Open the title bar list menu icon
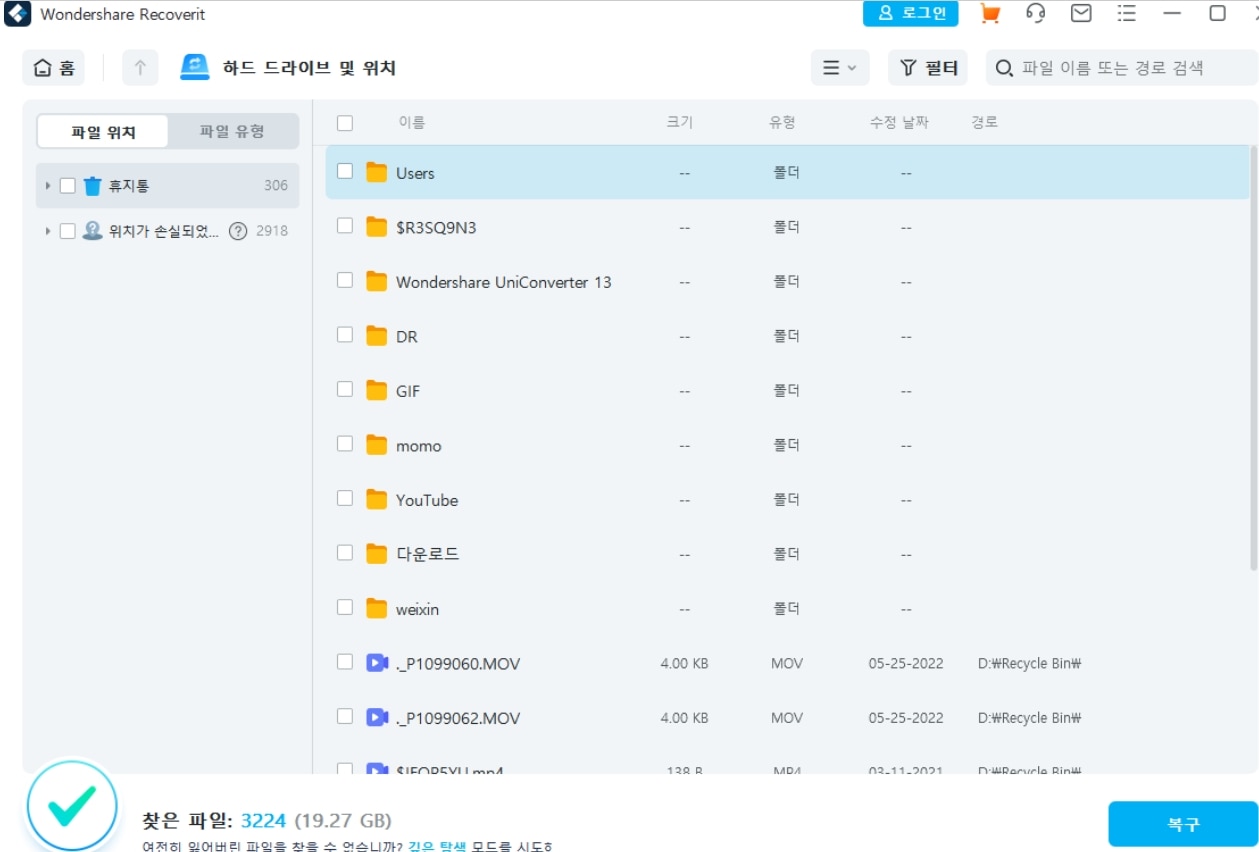The height and width of the screenshot is (852, 1259). [1127, 14]
